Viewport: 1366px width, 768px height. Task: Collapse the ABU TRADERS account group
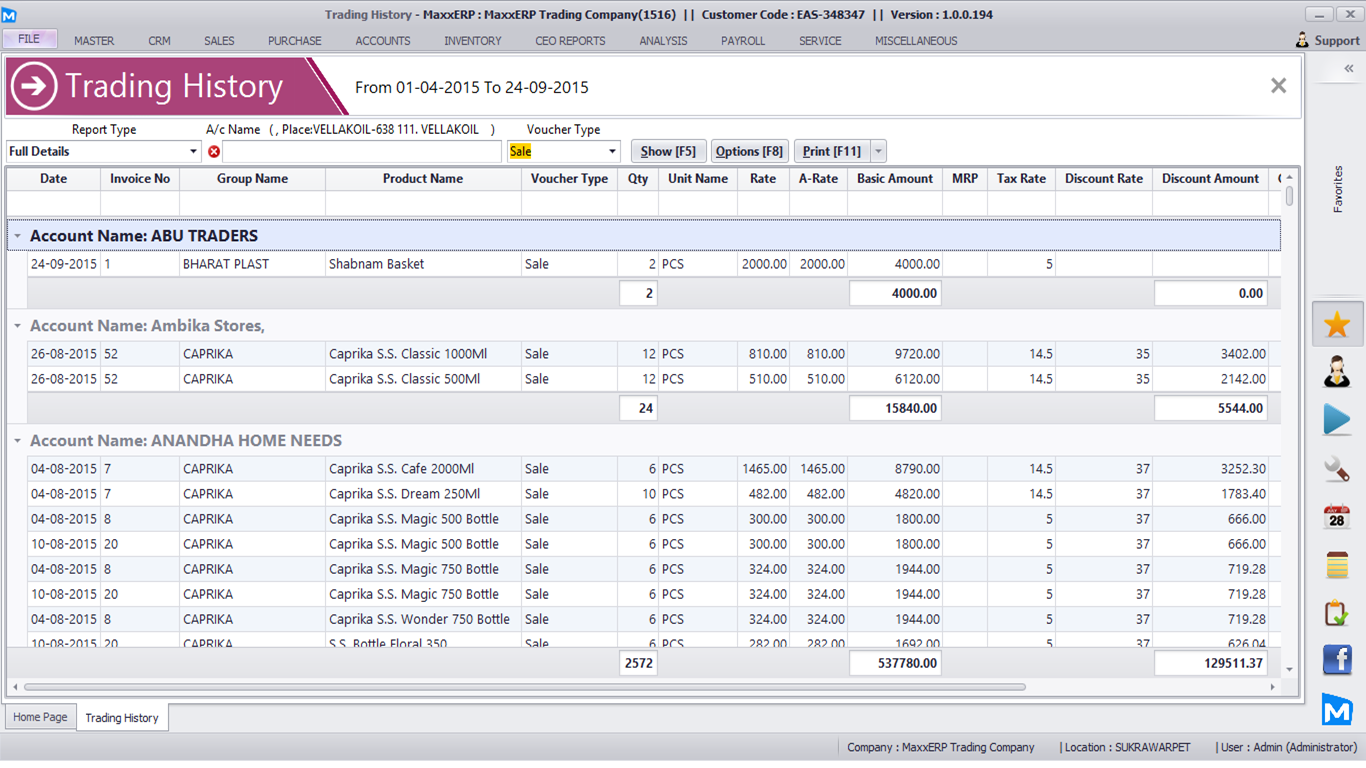click(x=18, y=236)
